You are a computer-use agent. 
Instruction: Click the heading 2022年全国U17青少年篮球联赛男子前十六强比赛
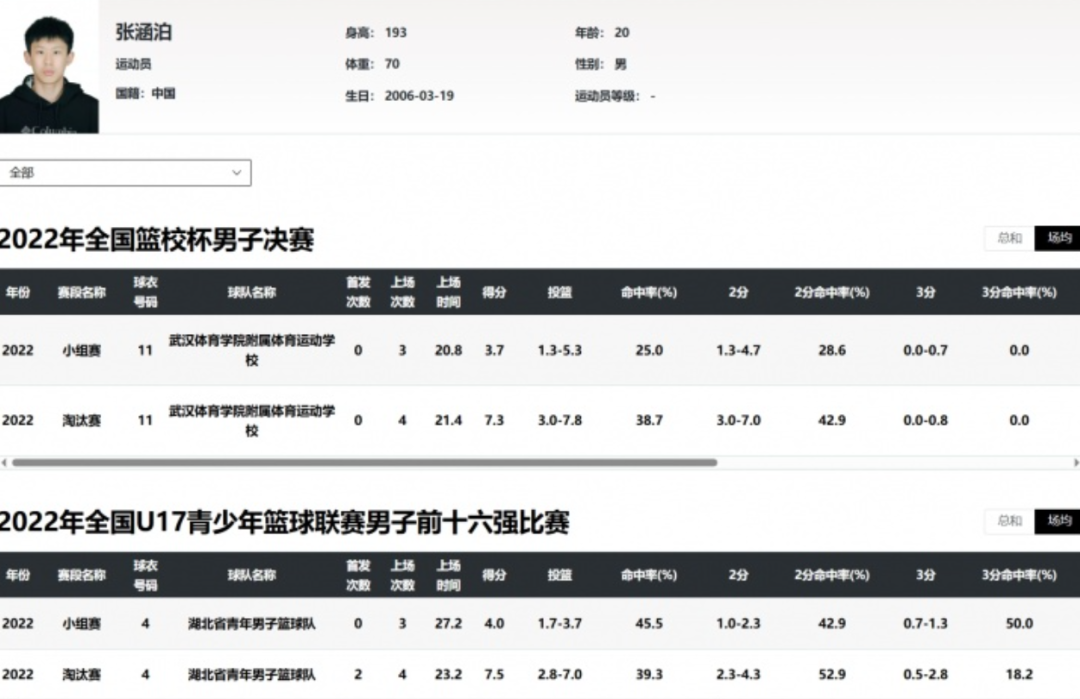284,523
